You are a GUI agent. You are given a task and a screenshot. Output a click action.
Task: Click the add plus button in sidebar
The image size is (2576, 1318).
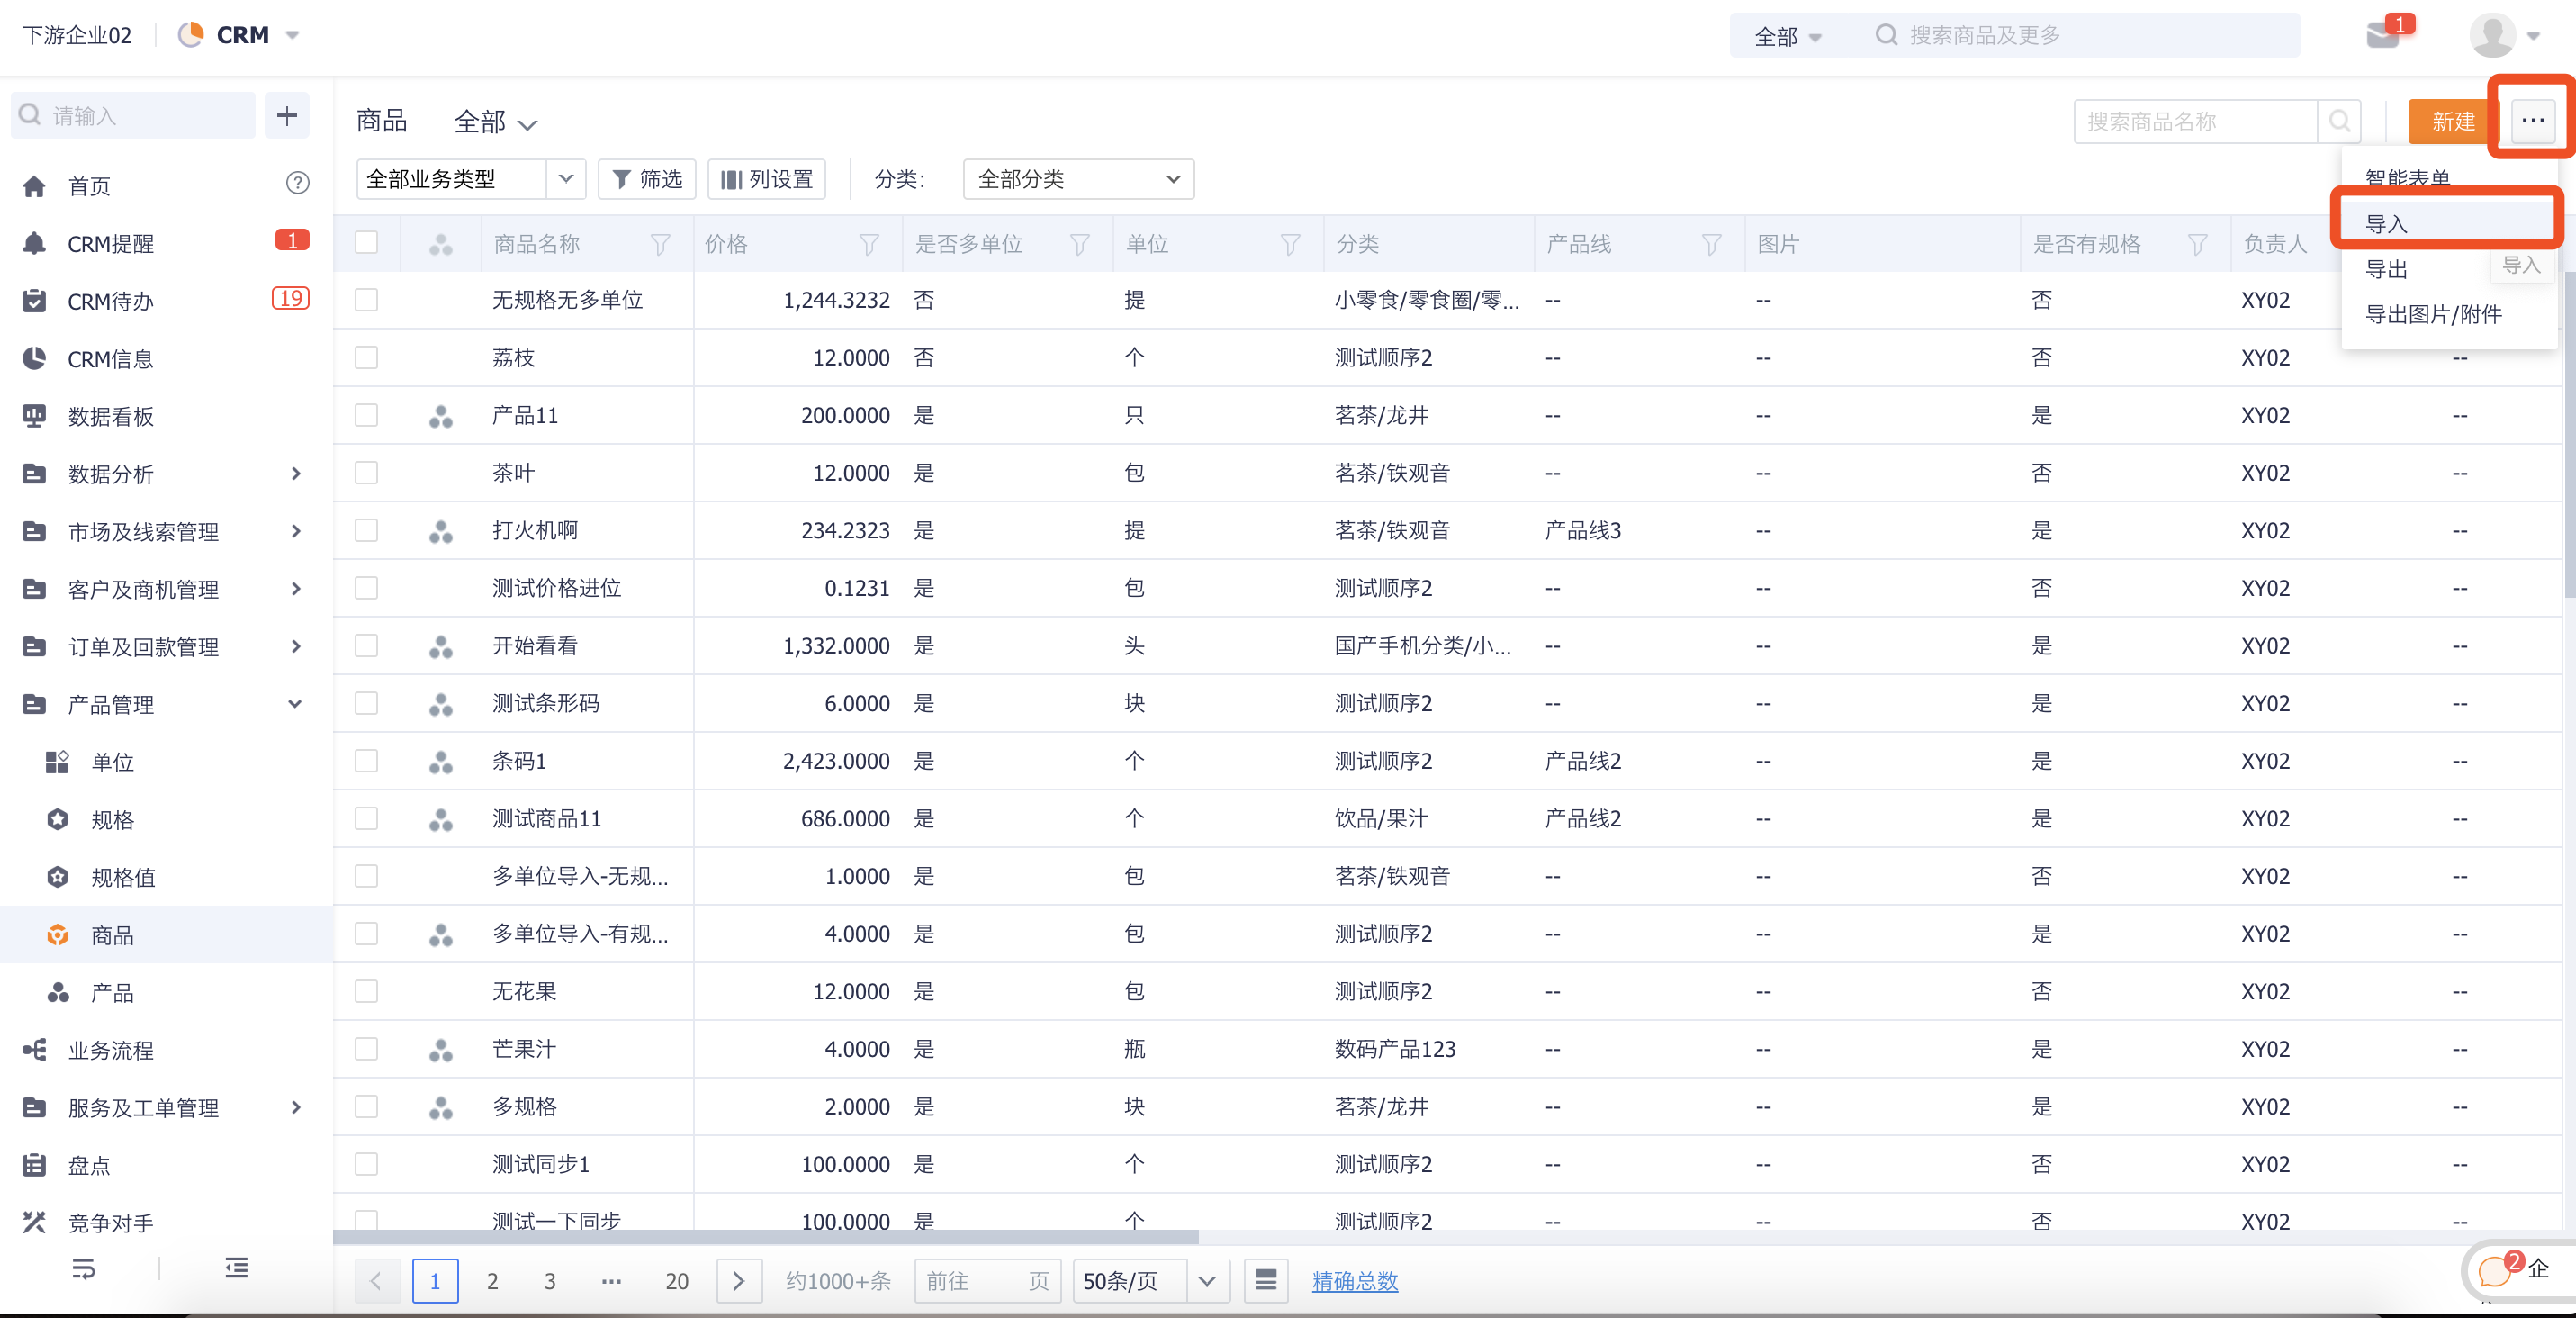point(287,116)
